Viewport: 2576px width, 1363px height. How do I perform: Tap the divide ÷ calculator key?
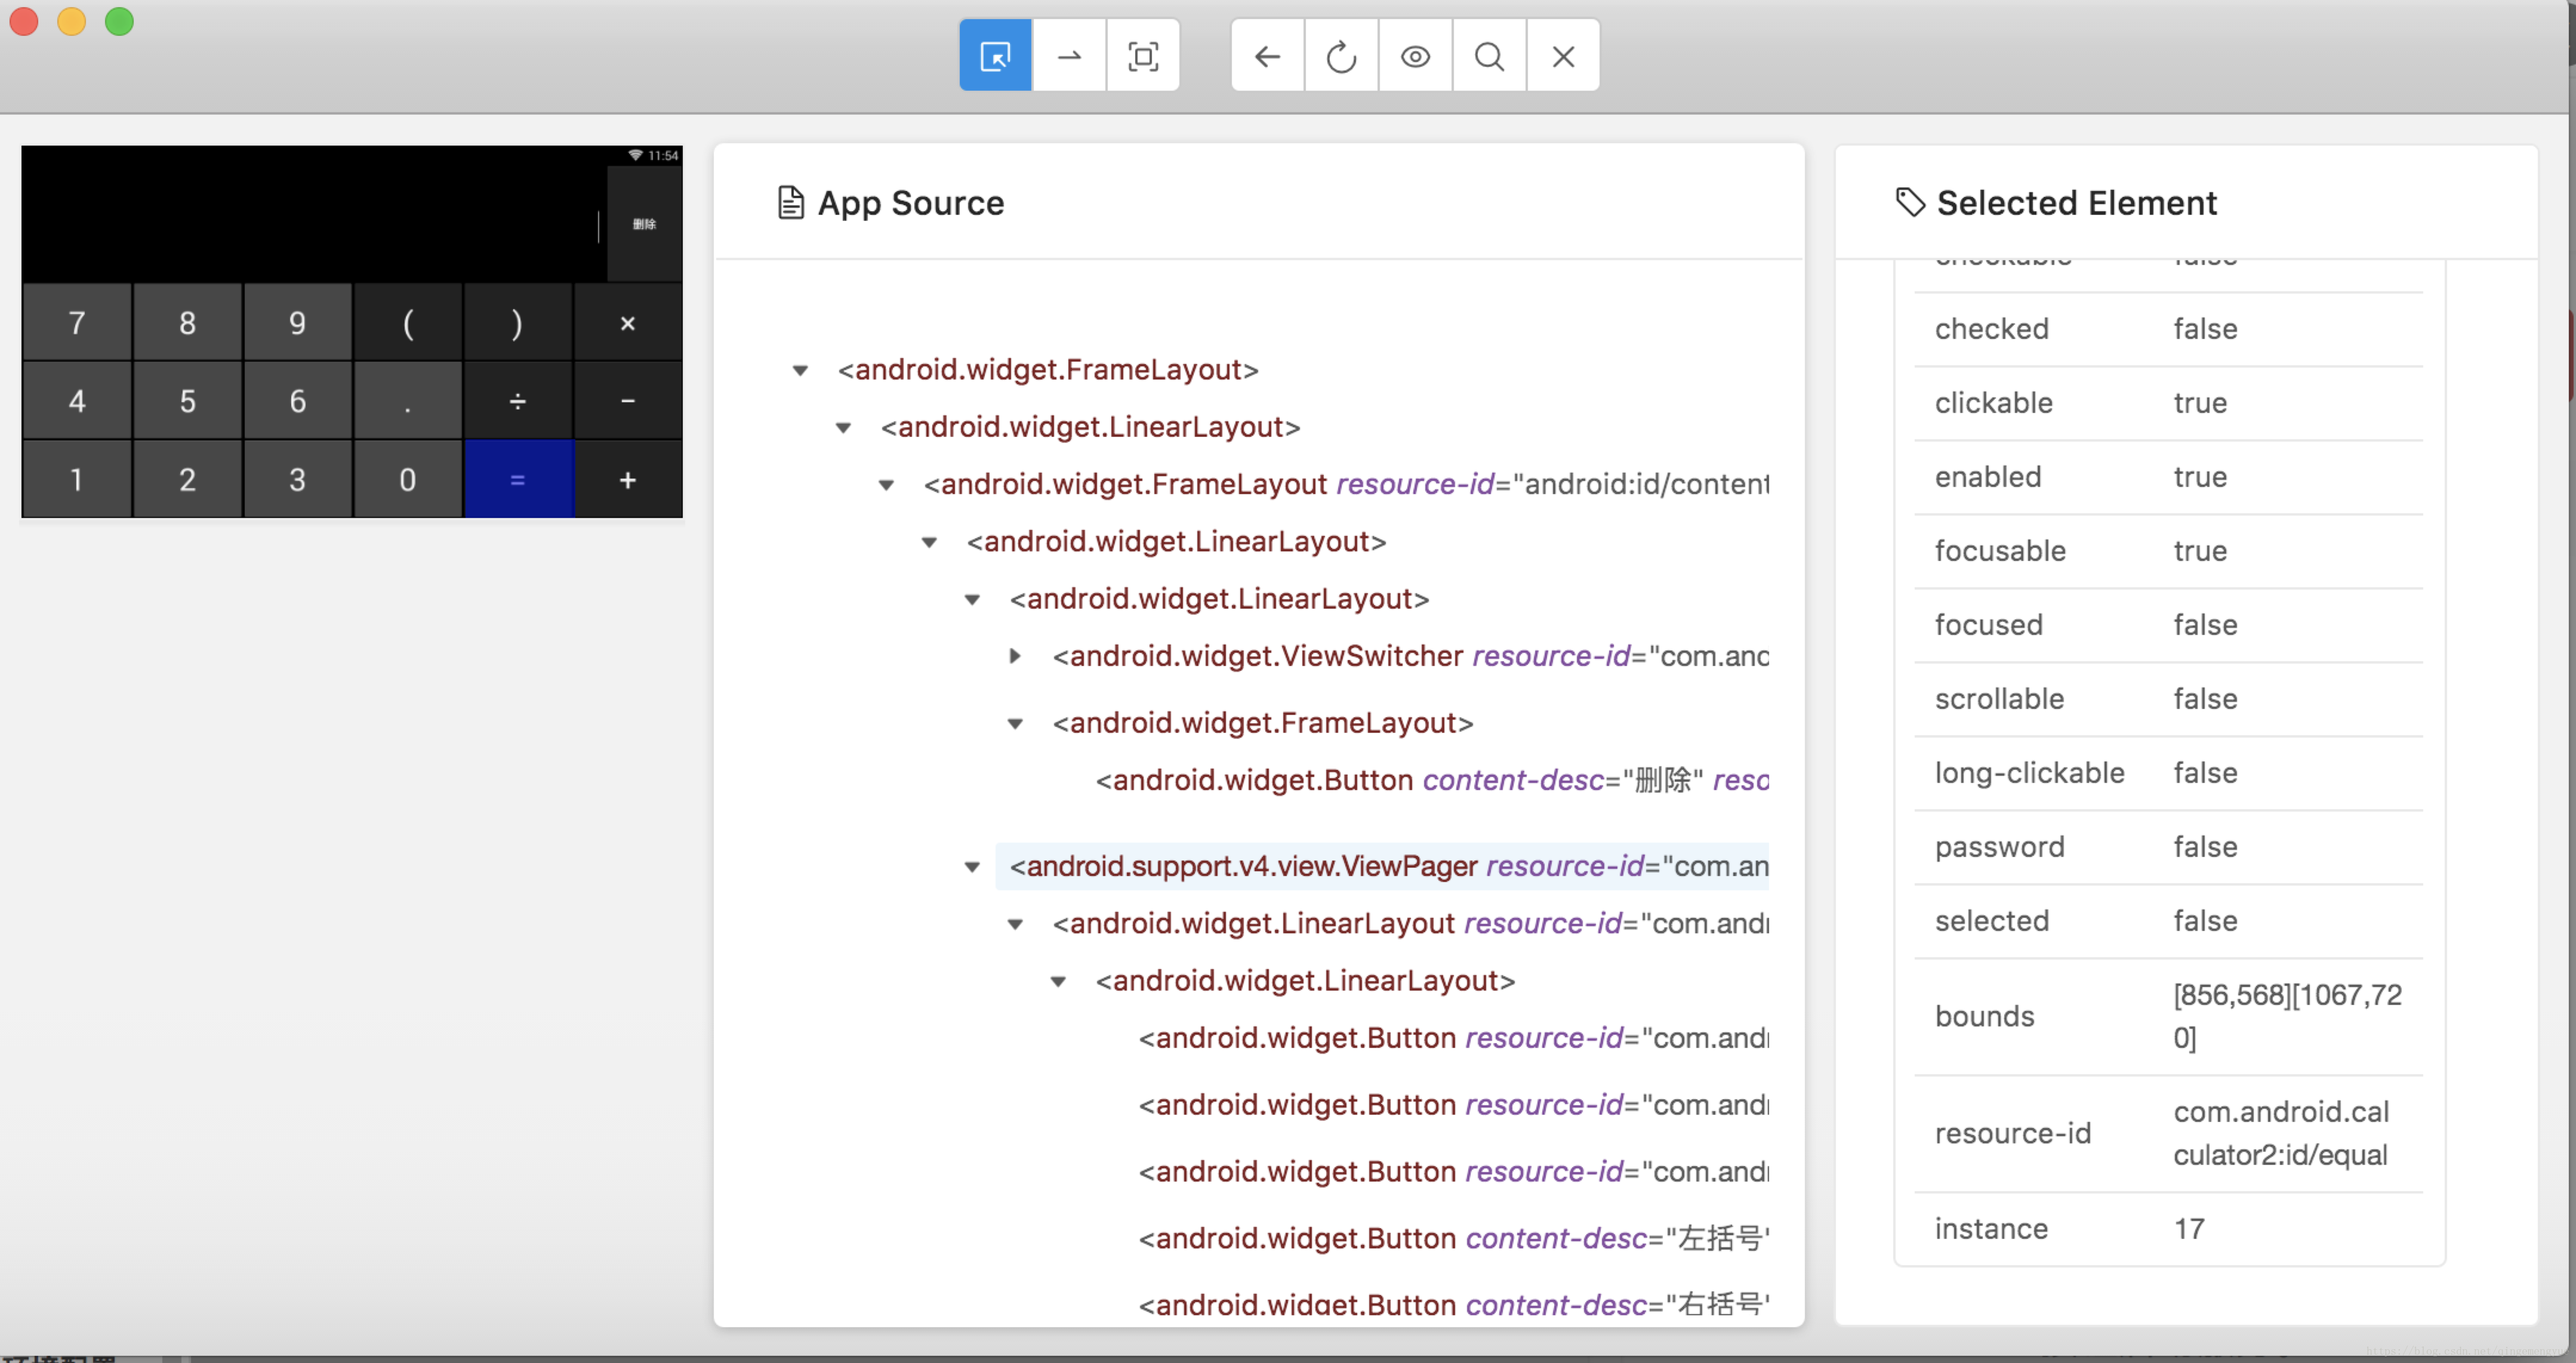pyautogui.click(x=517, y=401)
